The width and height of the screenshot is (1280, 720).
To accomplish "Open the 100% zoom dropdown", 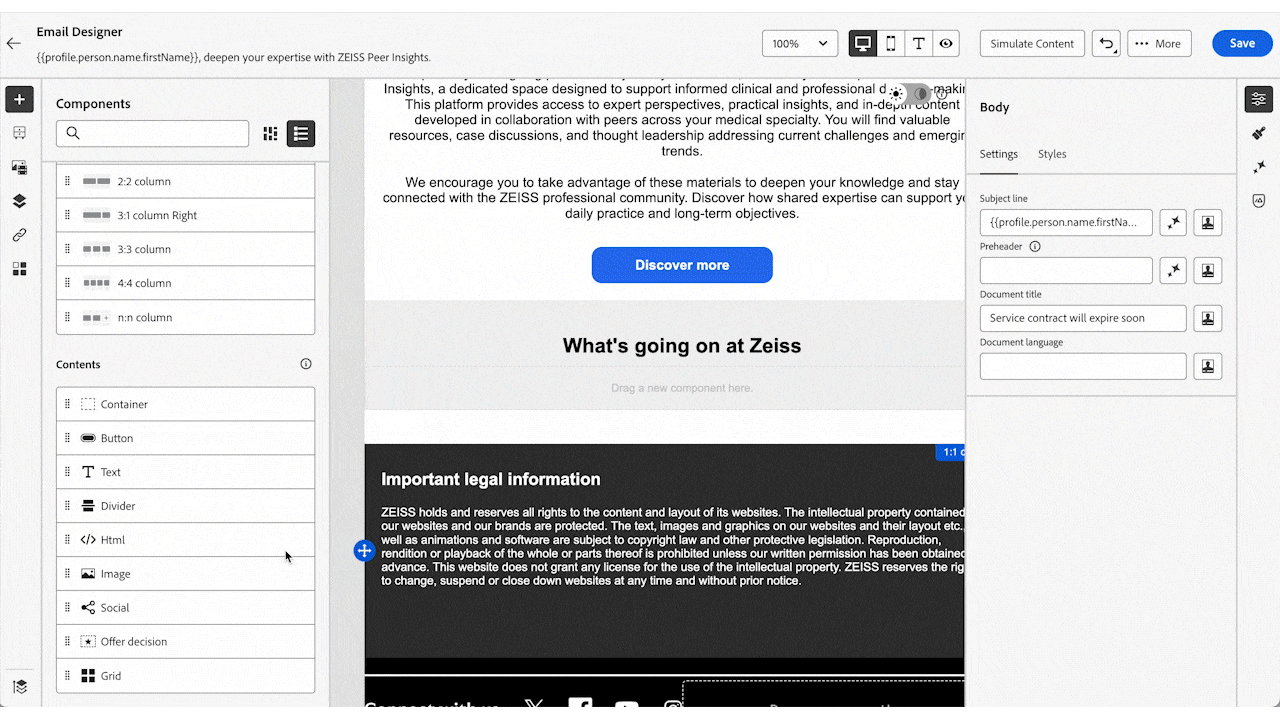I will [x=800, y=43].
